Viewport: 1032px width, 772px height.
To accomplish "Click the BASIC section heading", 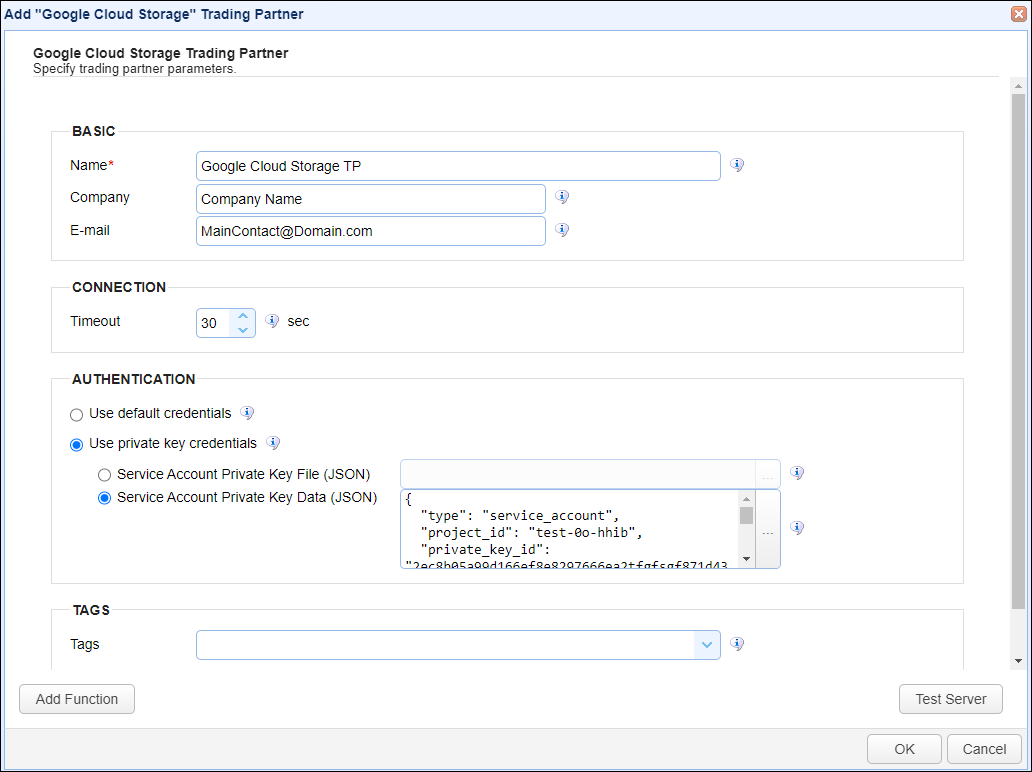I will 93,131.
